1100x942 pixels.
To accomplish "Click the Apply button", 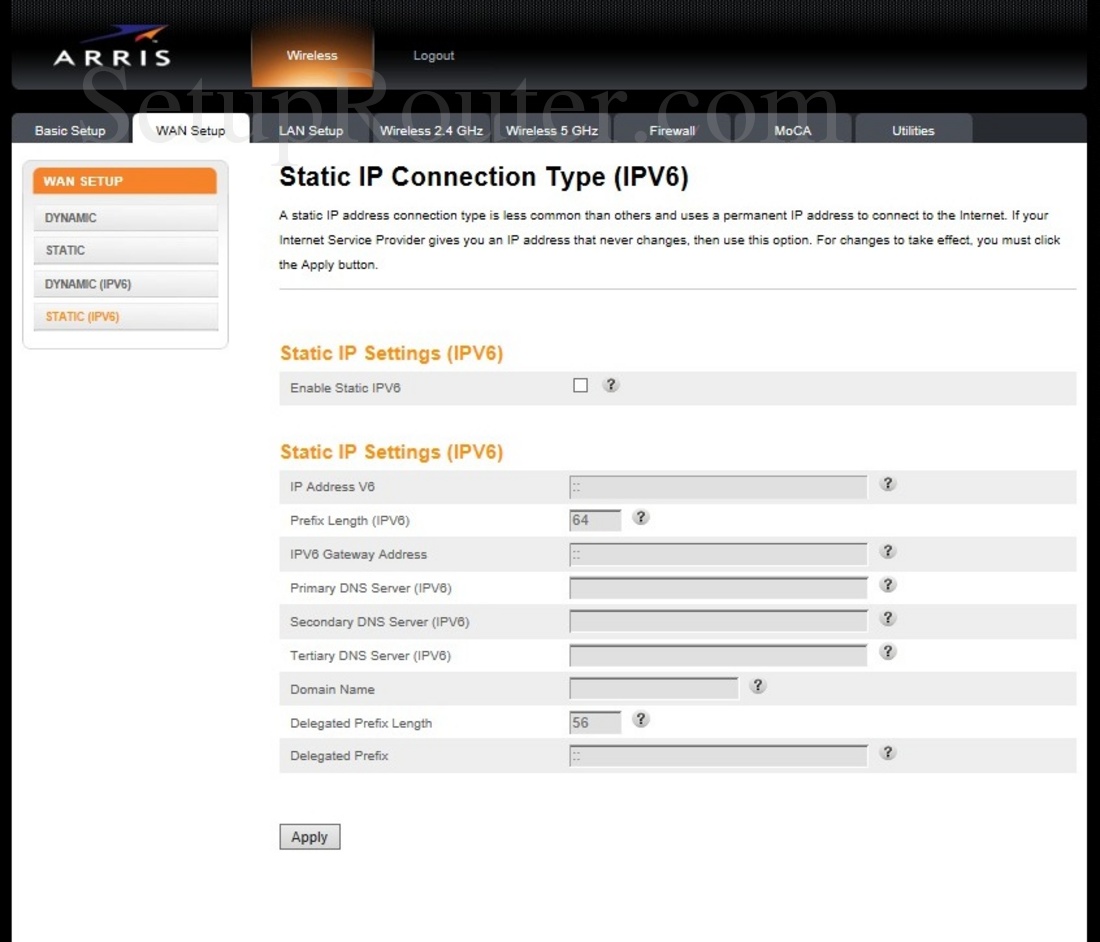I will pos(309,837).
